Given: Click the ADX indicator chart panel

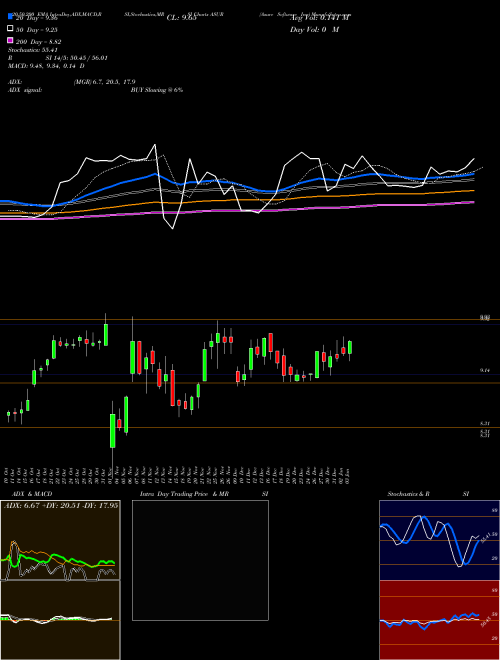Looking at the screenshot, I should pyautogui.click(x=60, y=540).
